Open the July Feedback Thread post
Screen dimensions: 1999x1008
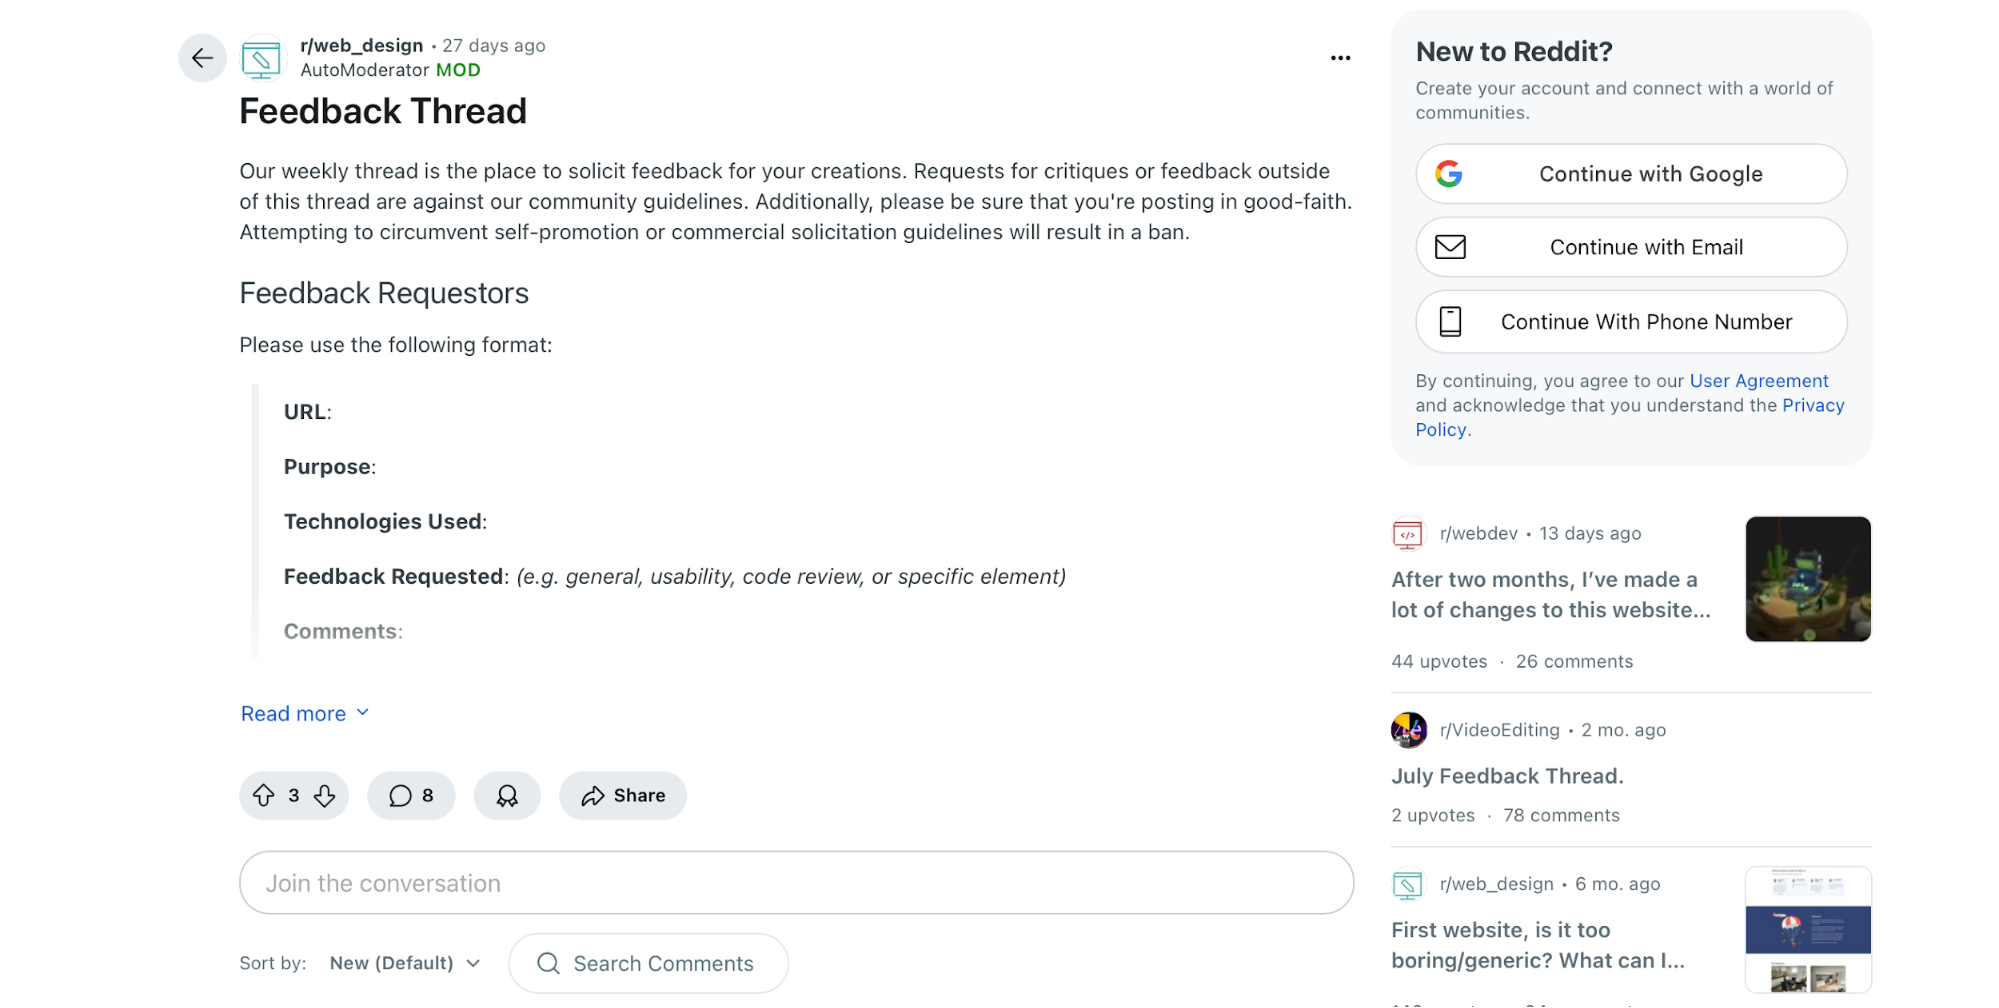click(x=1507, y=776)
